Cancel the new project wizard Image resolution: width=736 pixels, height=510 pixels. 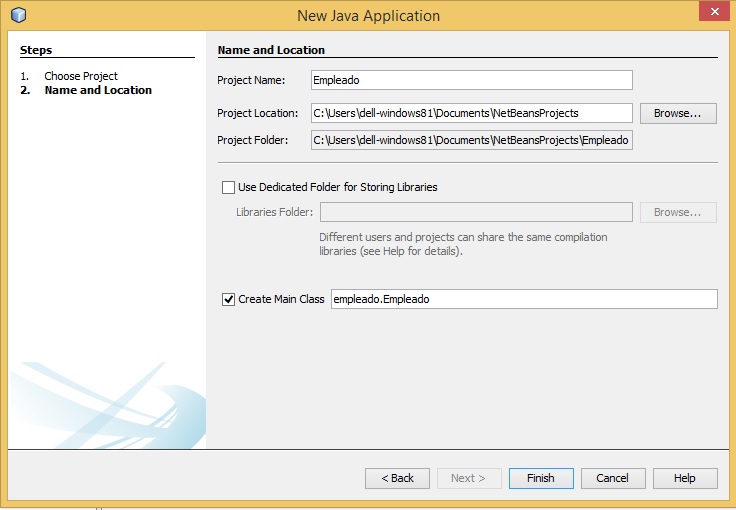tap(613, 478)
